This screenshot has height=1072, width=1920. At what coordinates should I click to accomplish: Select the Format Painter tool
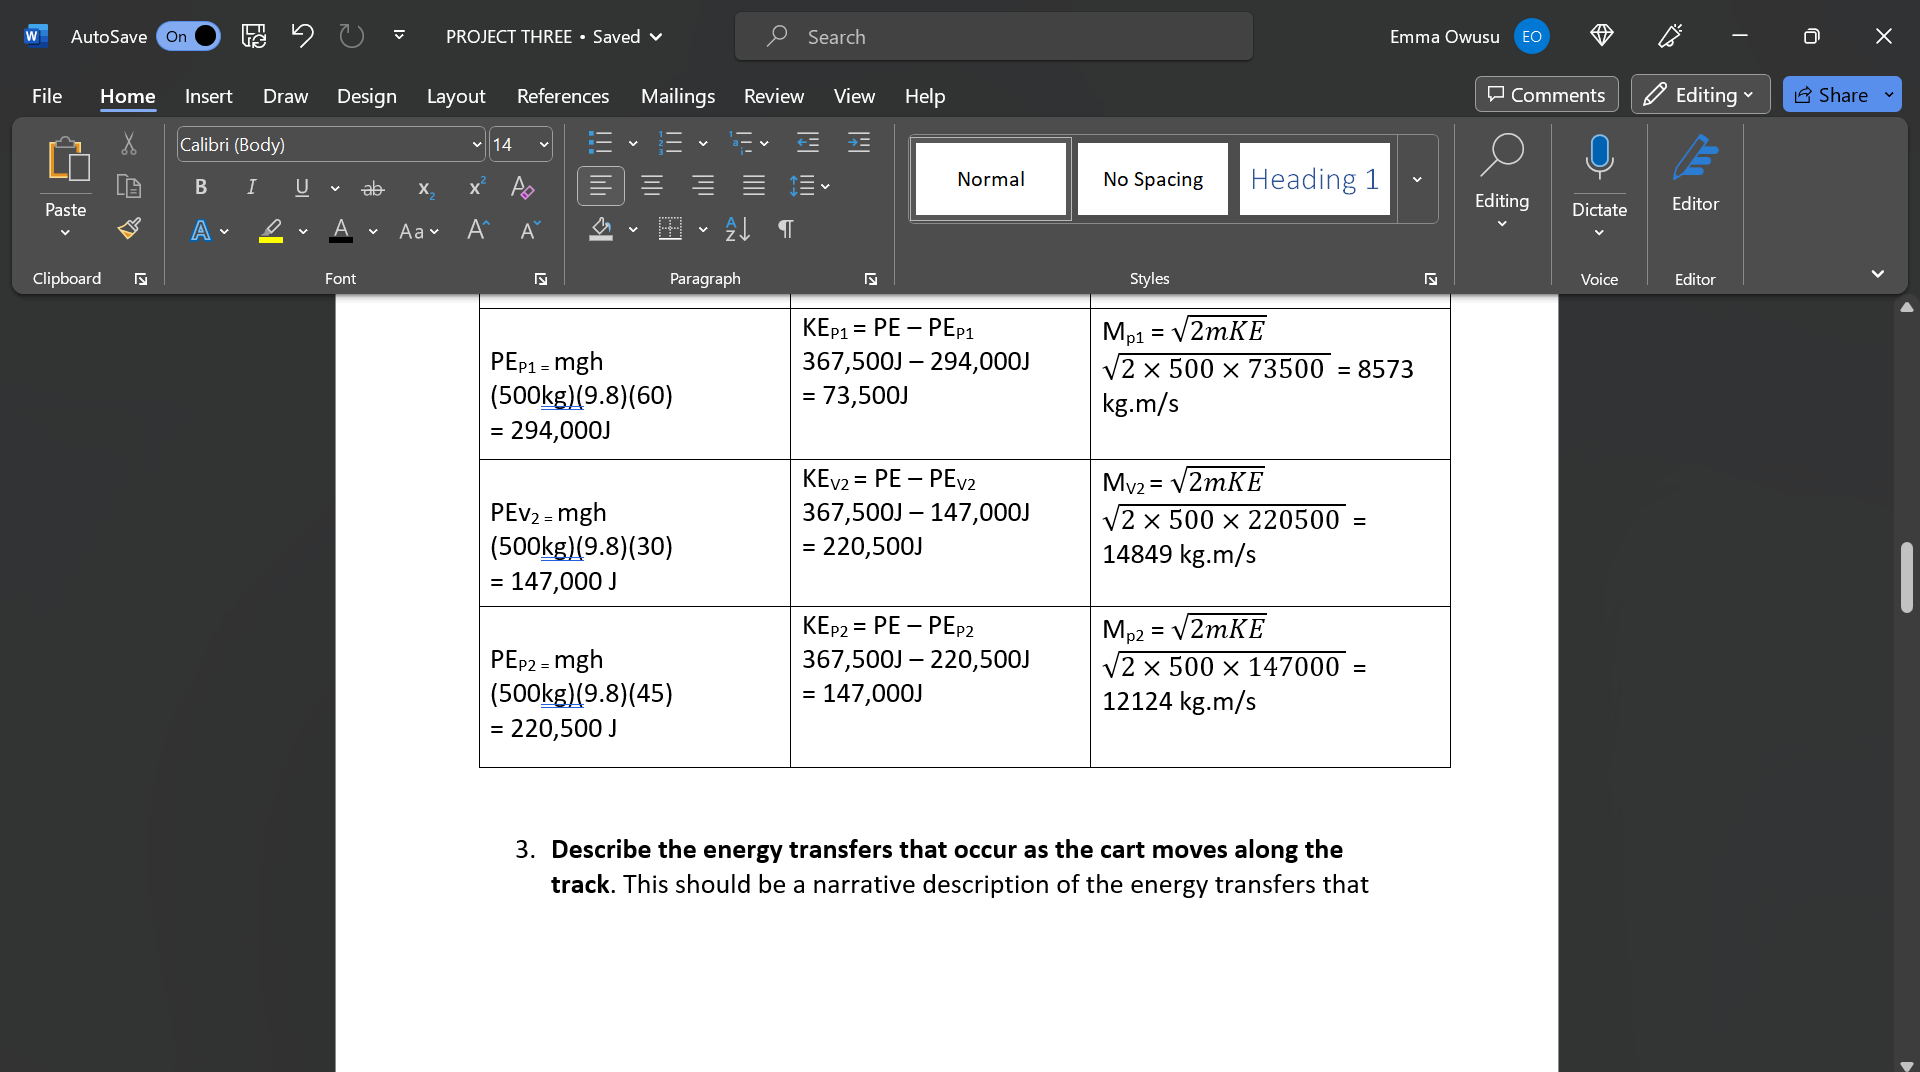click(128, 229)
